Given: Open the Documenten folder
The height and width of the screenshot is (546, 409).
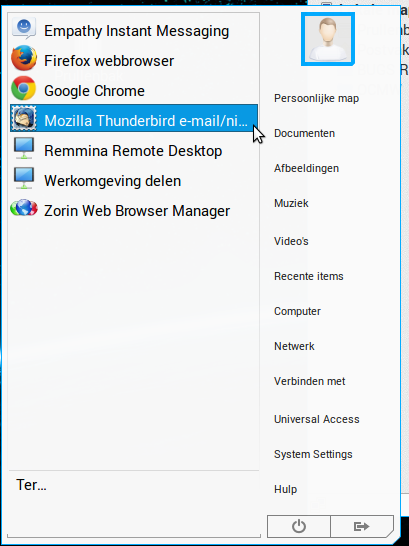Looking at the screenshot, I should (304, 133).
